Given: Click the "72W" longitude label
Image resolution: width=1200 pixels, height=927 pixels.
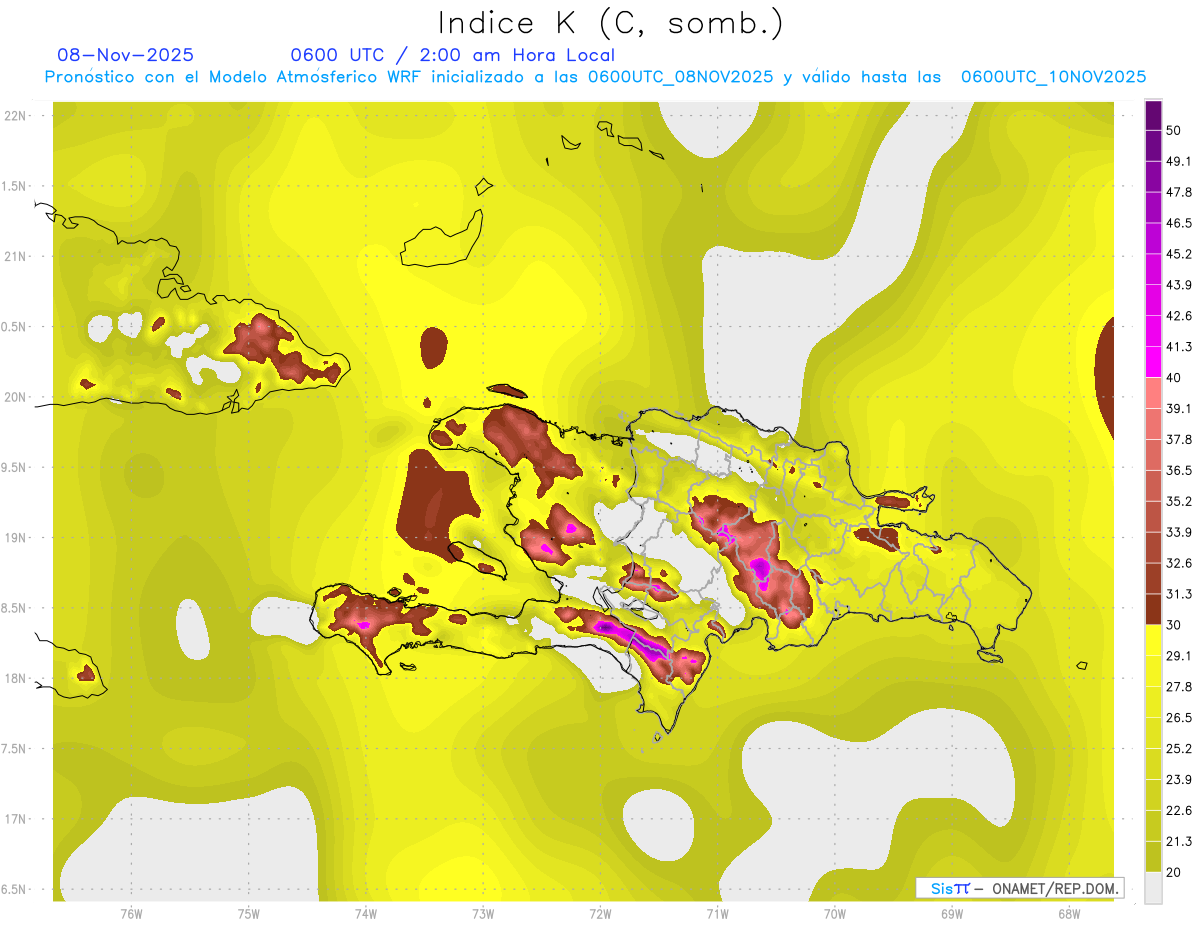Looking at the screenshot, I should tap(600, 914).
